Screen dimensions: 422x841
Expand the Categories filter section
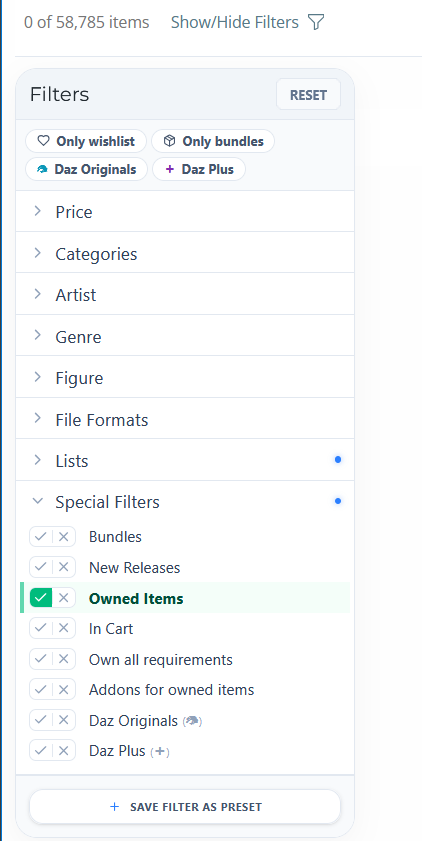[x=185, y=253]
